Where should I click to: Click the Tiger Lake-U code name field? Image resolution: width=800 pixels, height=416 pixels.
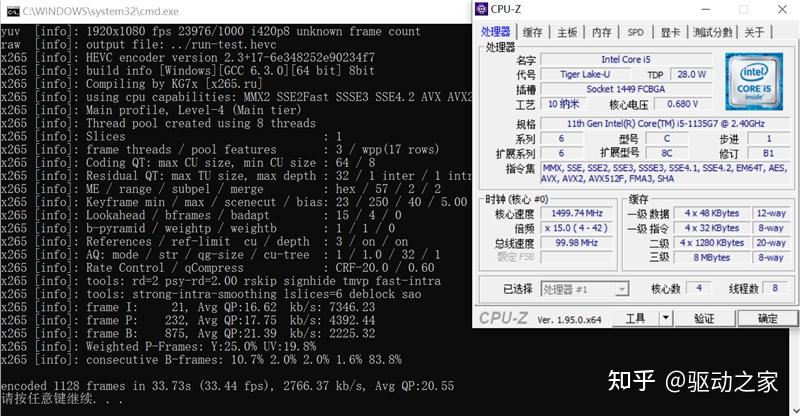(585, 75)
